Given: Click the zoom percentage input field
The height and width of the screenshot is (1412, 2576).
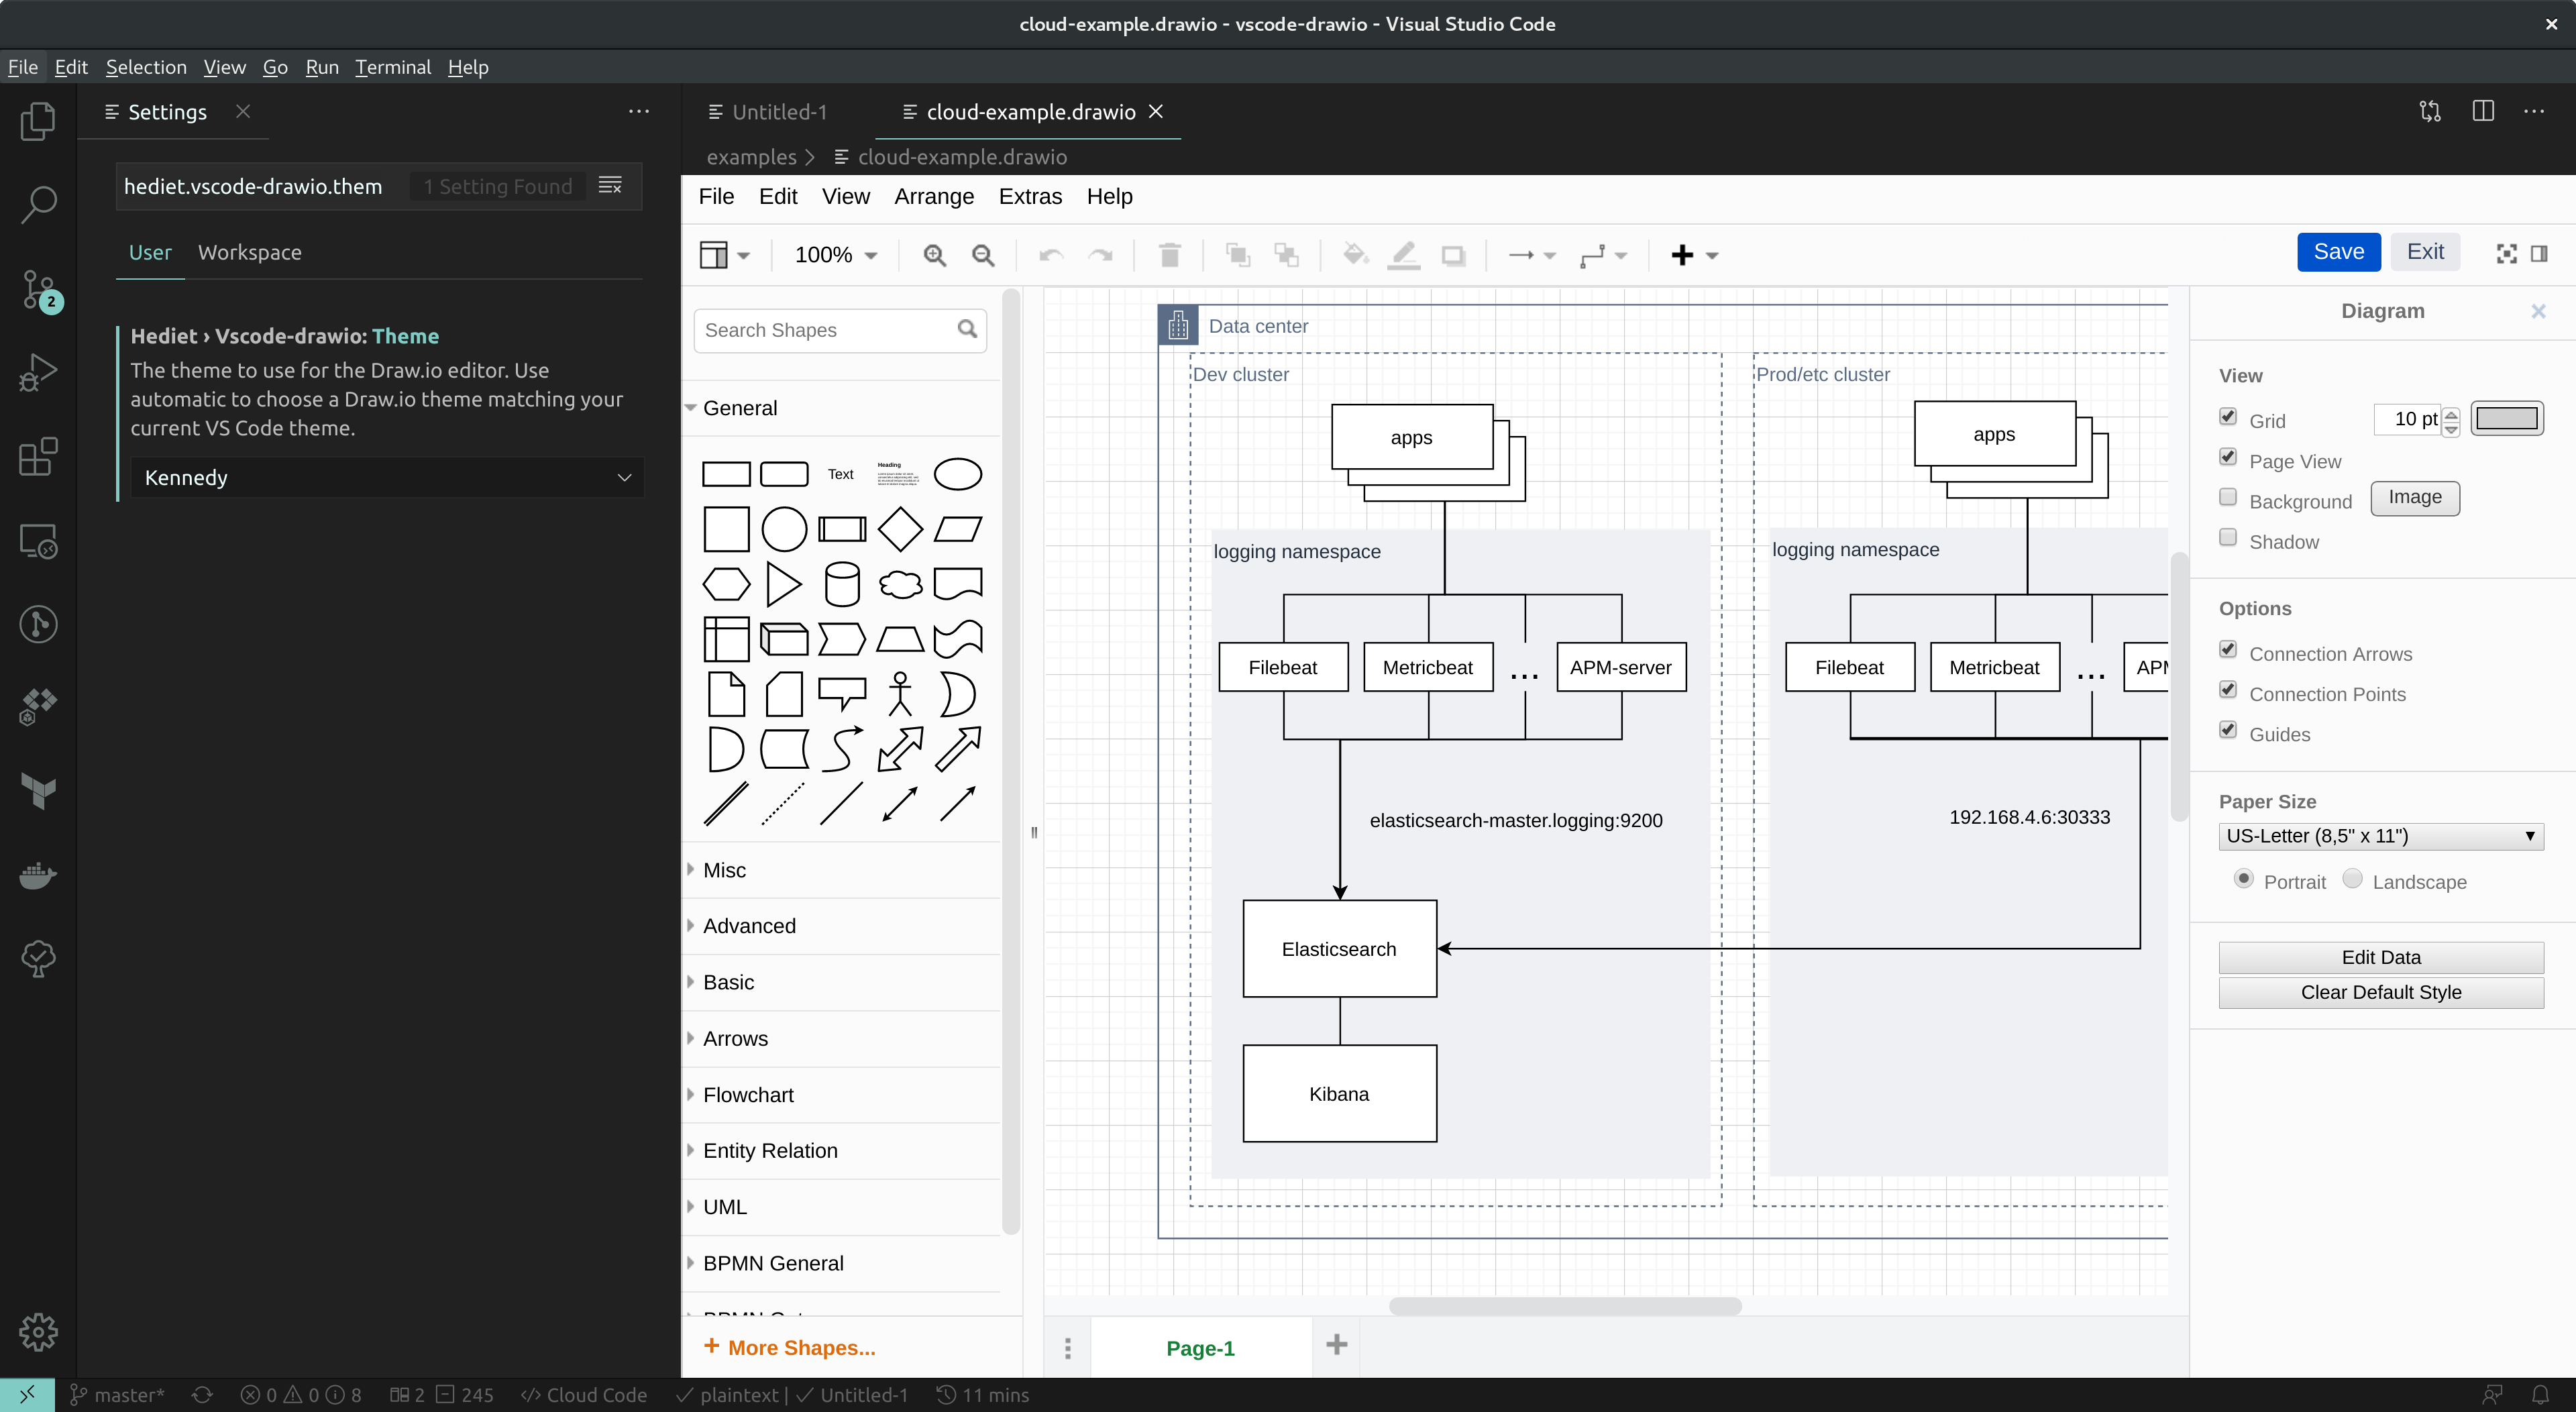Looking at the screenshot, I should (x=826, y=252).
